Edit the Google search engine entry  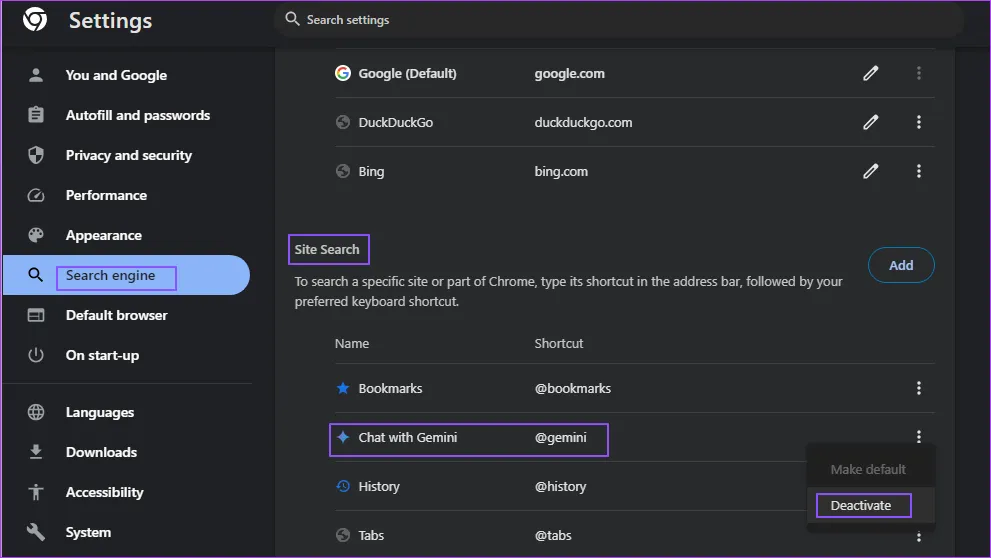[x=871, y=73]
